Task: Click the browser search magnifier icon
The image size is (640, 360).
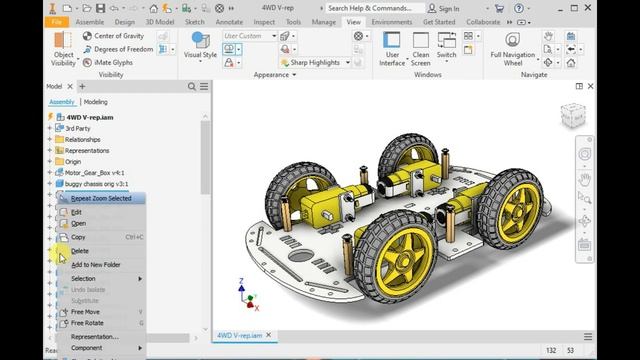Action: 191,87
